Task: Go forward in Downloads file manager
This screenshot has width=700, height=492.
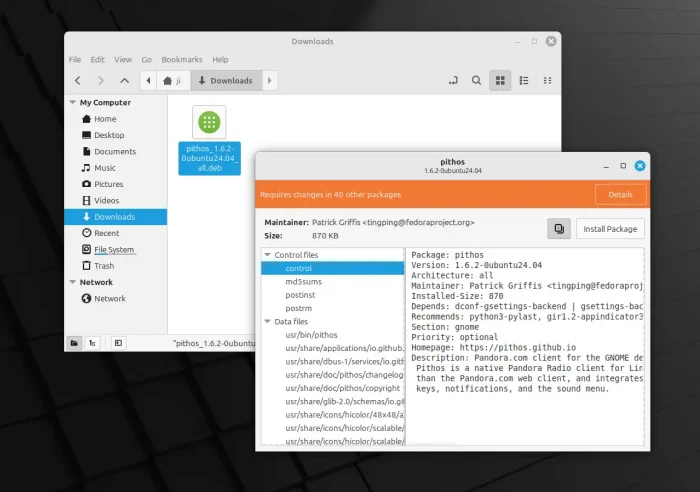Action: tap(101, 81)
